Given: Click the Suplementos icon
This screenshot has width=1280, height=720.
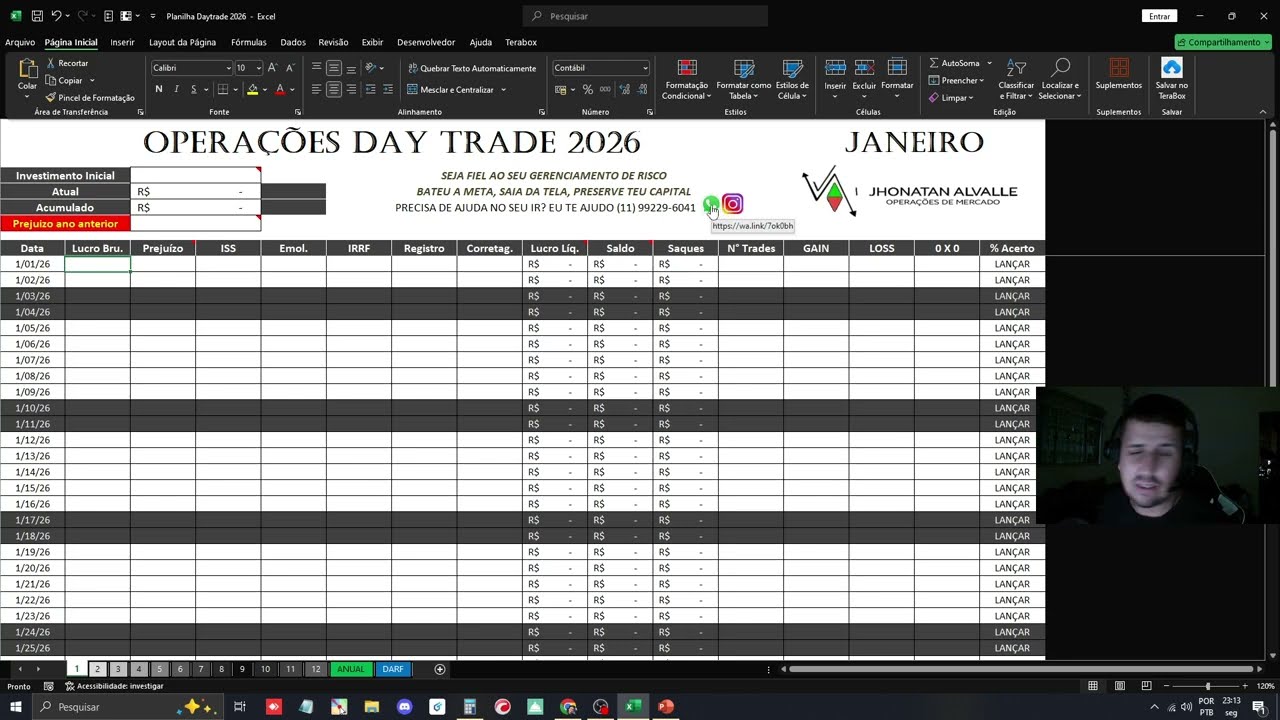Looking at the screenshot, I should click(1119, 68).
